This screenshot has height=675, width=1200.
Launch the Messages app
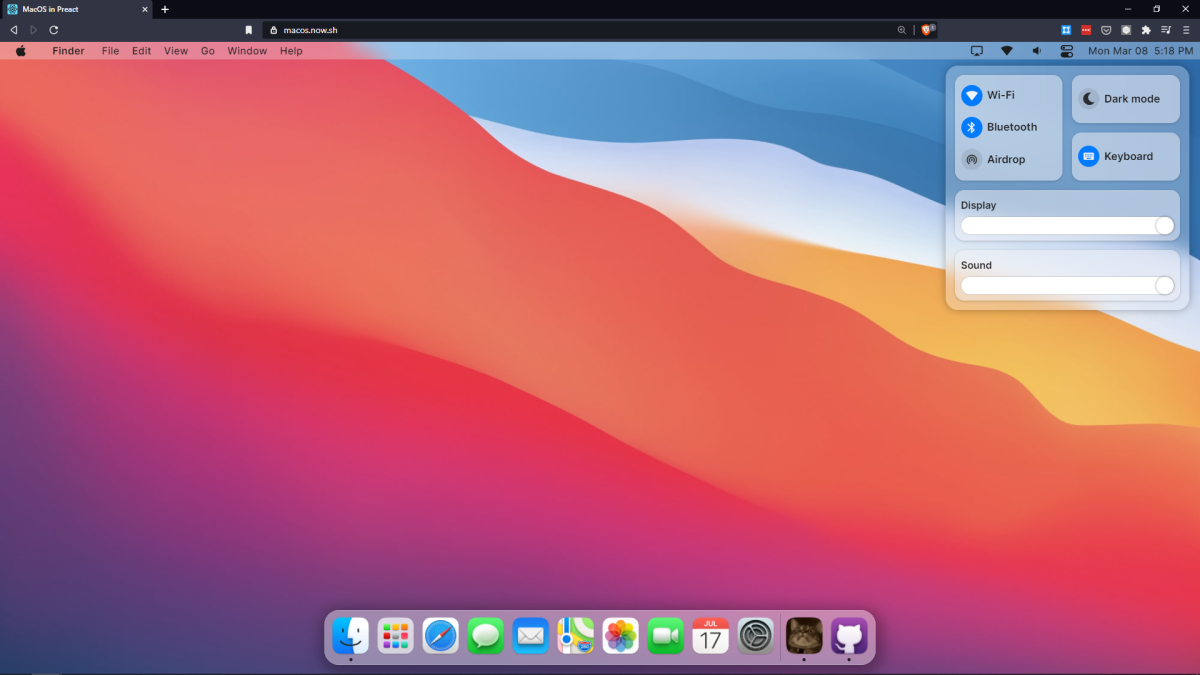[x=485, y=636]
